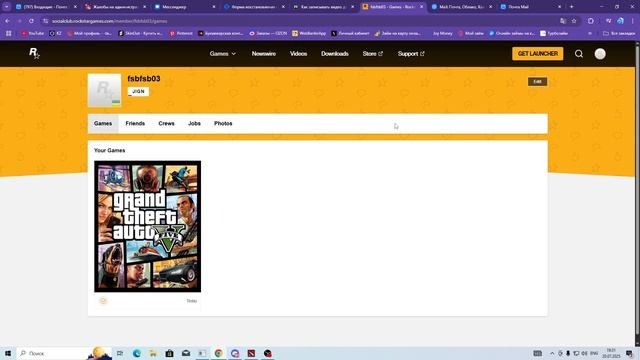Open File Explorer from taskbar
Image resolution: width=640 pixels, height=360 pixels.
pos(153,353)
